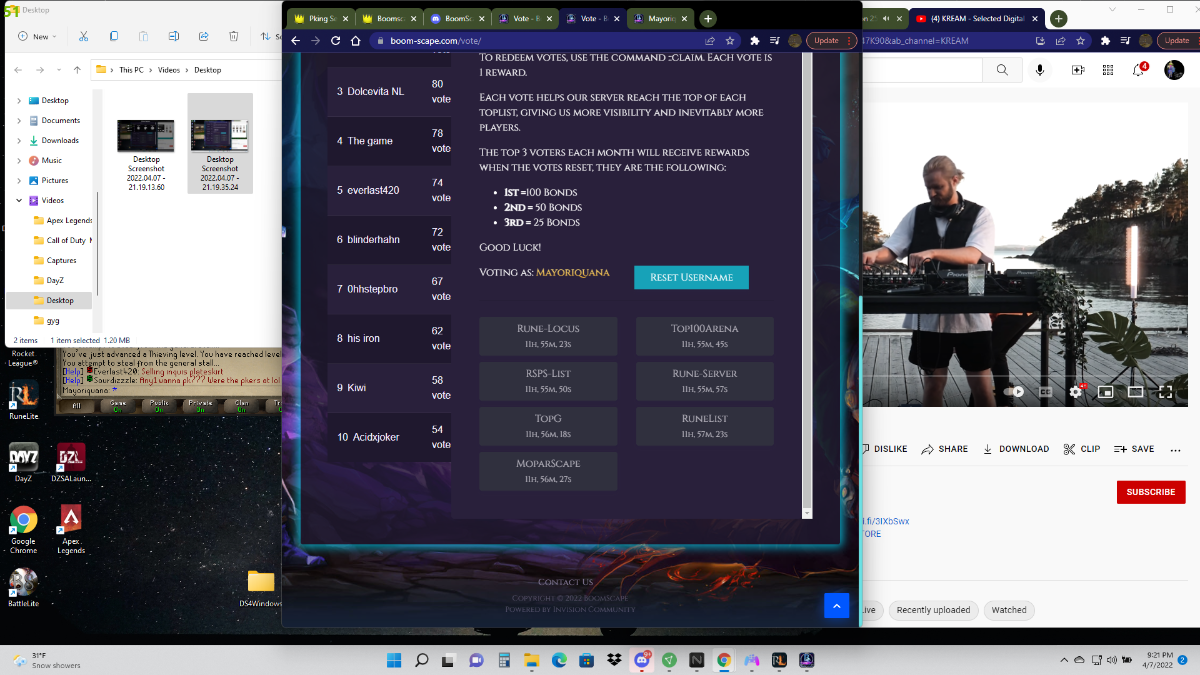Open extensions puzzle icon in boom-scape browser
The image size is (1200, 675).
(x=755, y=41)
